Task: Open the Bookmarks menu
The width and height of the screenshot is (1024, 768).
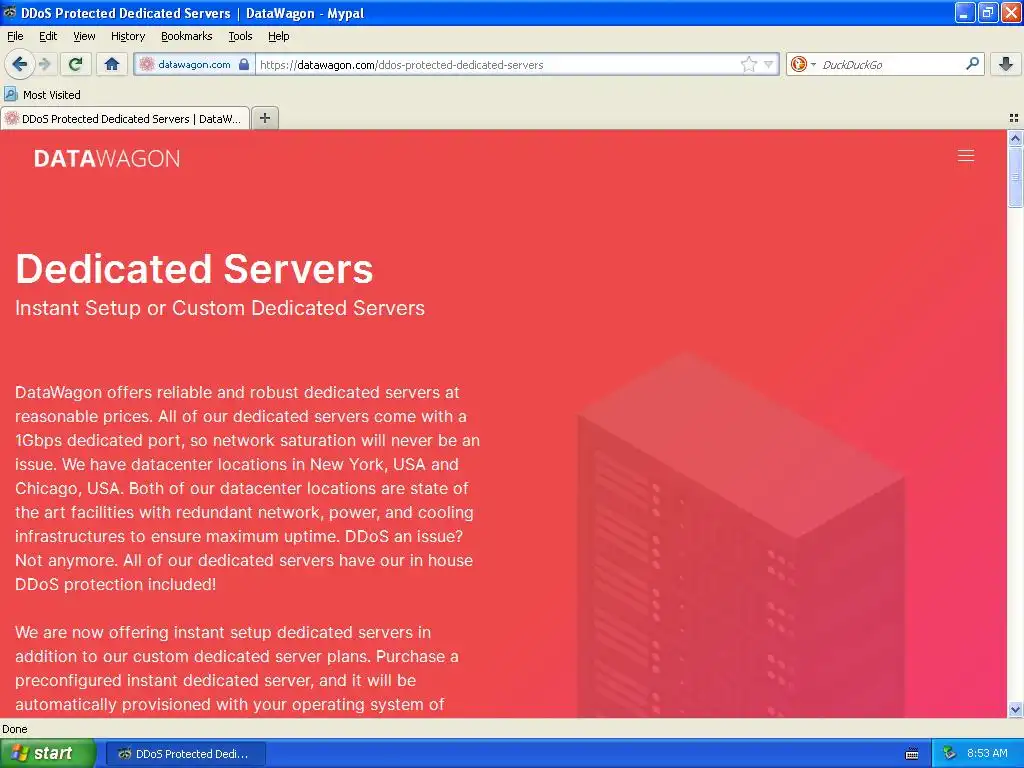Action: pos(186,36)
